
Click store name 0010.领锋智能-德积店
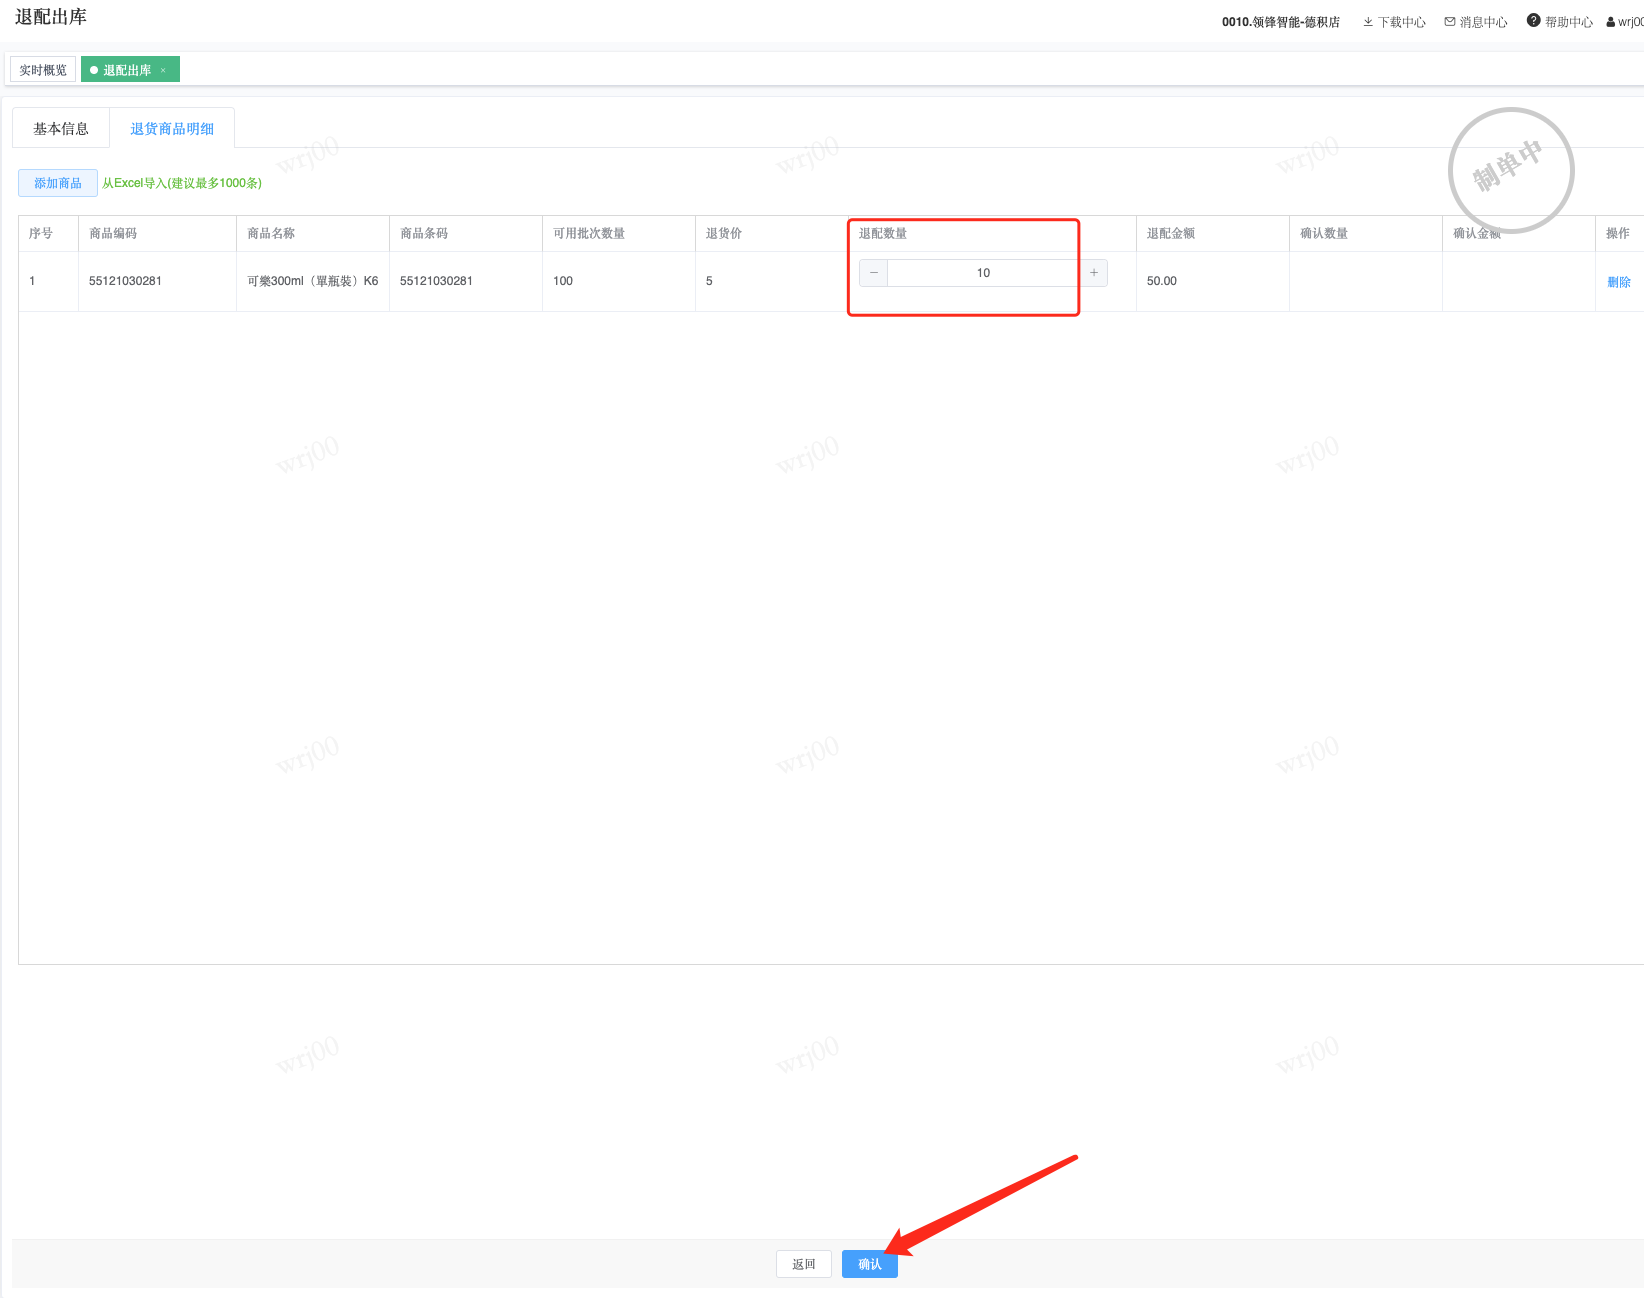click(x=1281, y=22)
